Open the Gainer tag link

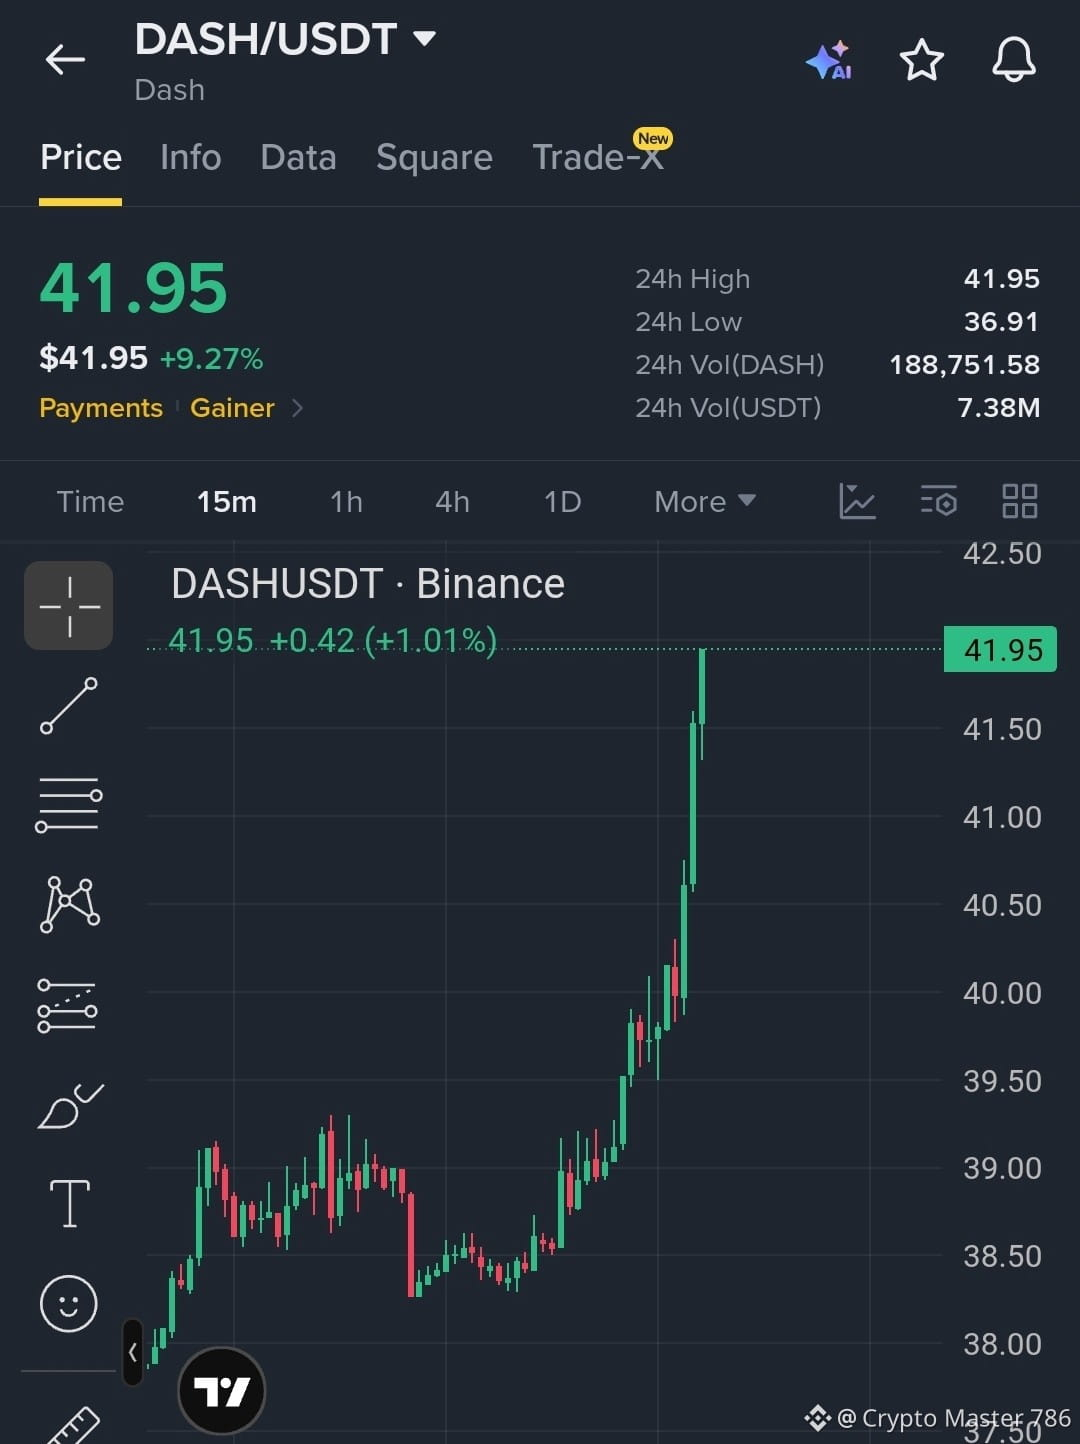point(232,408)
